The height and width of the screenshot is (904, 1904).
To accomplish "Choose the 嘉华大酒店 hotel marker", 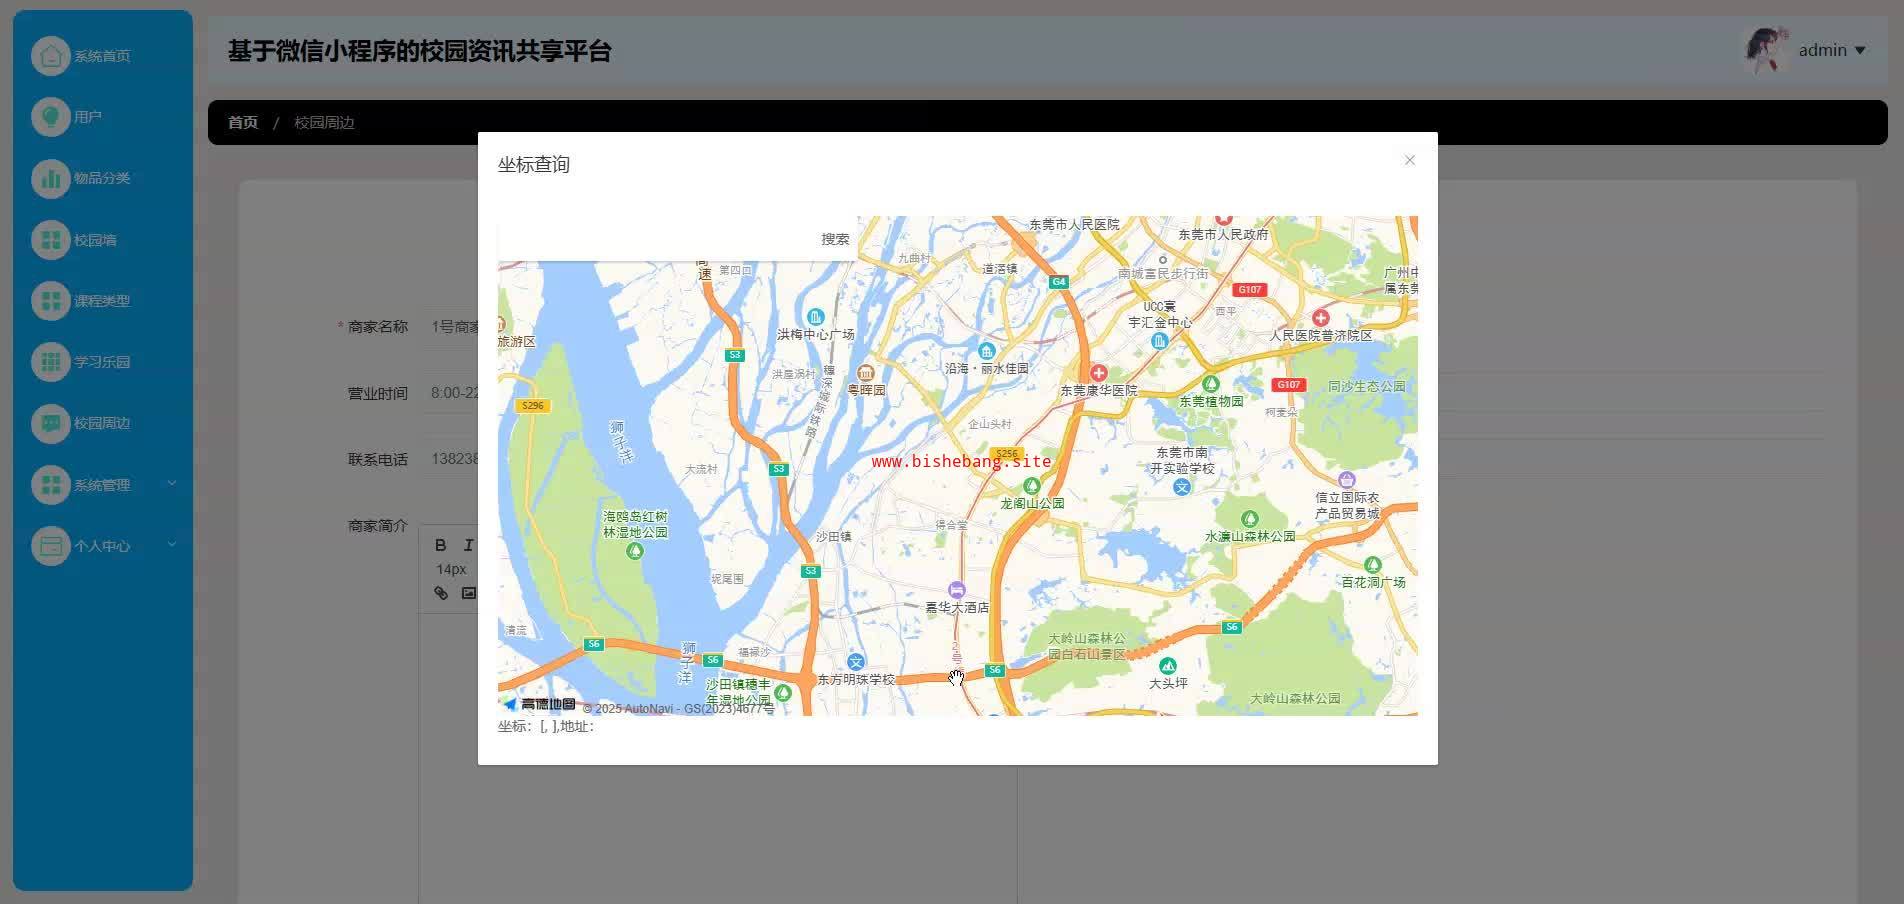I will [x=957, y=590].
